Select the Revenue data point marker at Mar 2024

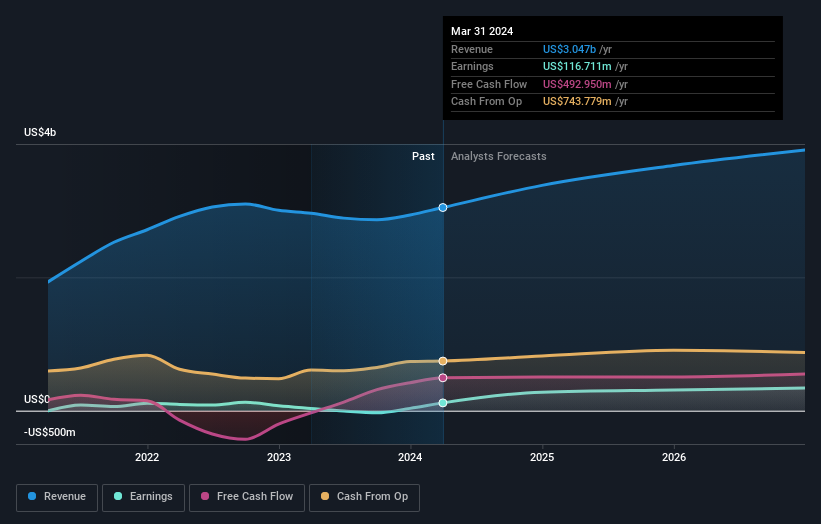click(x=443, y=208)
